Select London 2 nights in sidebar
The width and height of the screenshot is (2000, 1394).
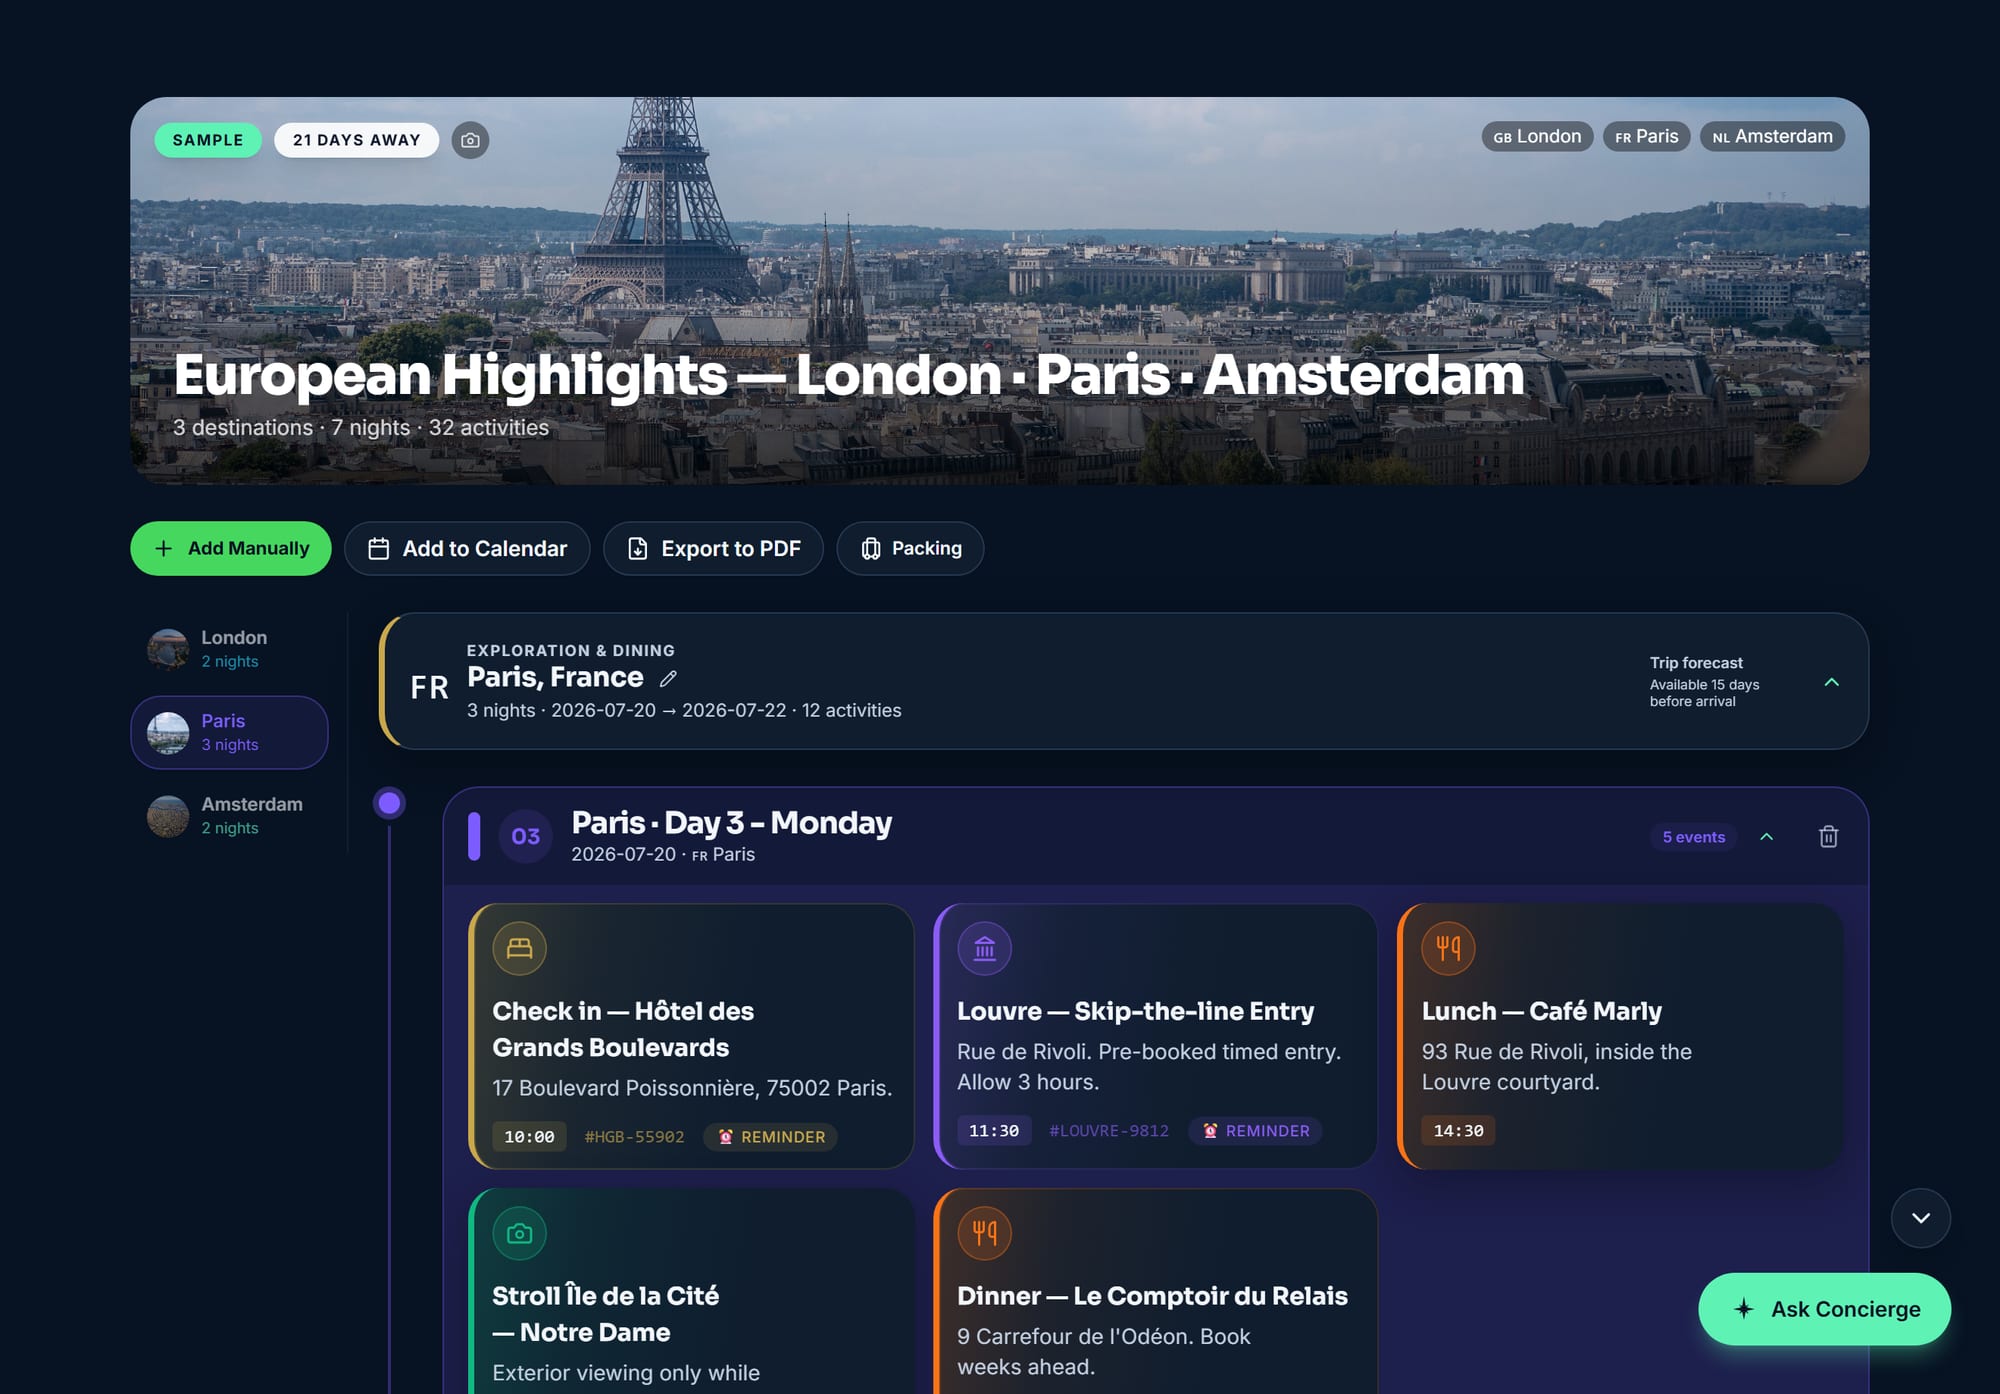point(229,649)
